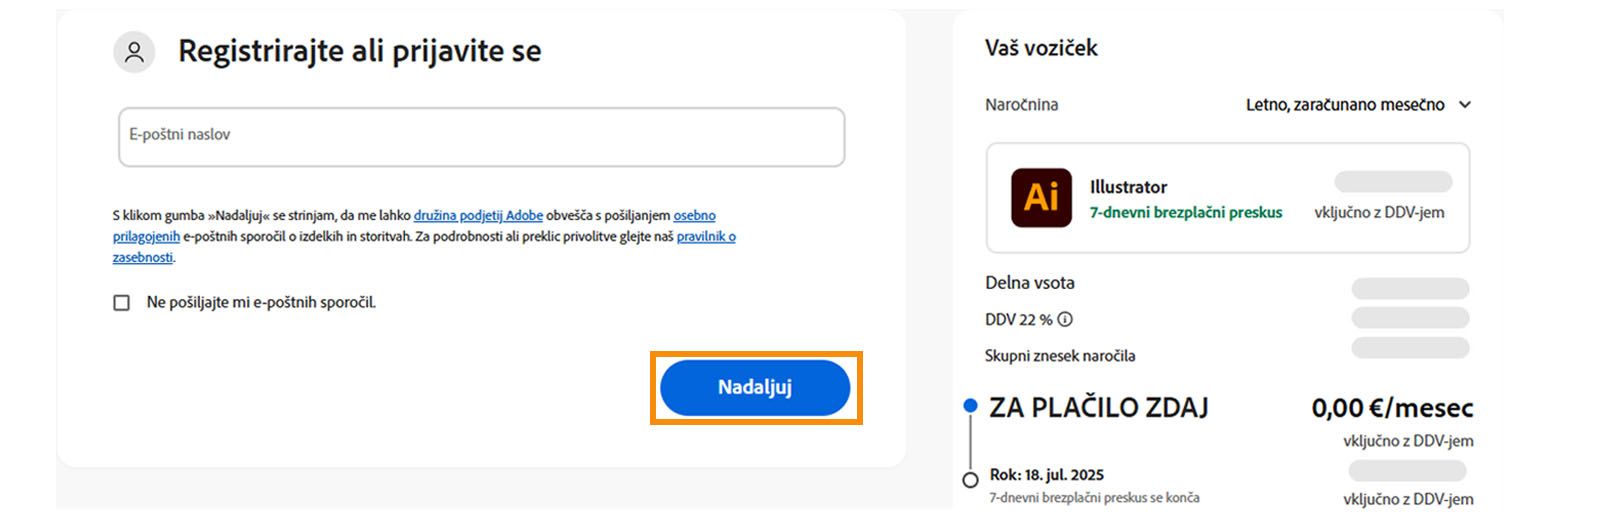Follow the osebno prilagojenih link
The width and height of the screenshot is (1600, 518).
(x=694, y=216)
